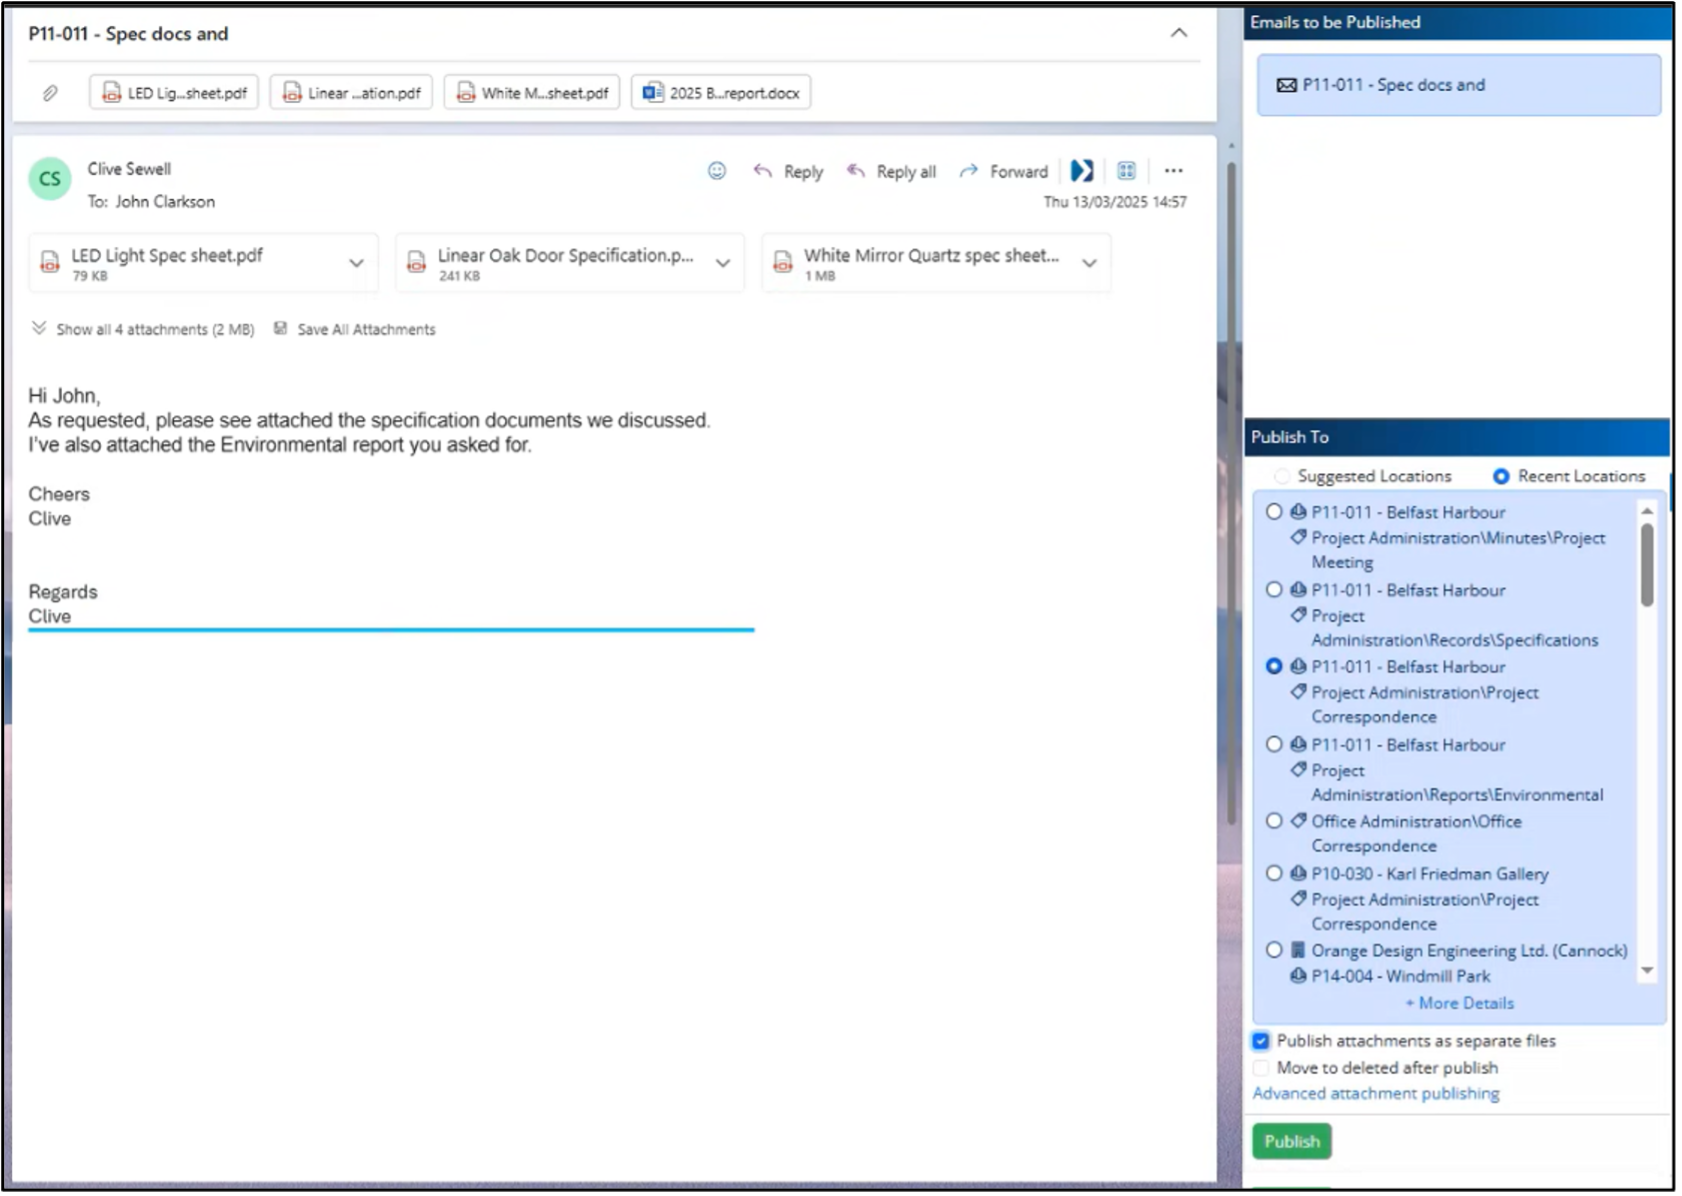Collapse the email header with chevron

(1179, 33)
